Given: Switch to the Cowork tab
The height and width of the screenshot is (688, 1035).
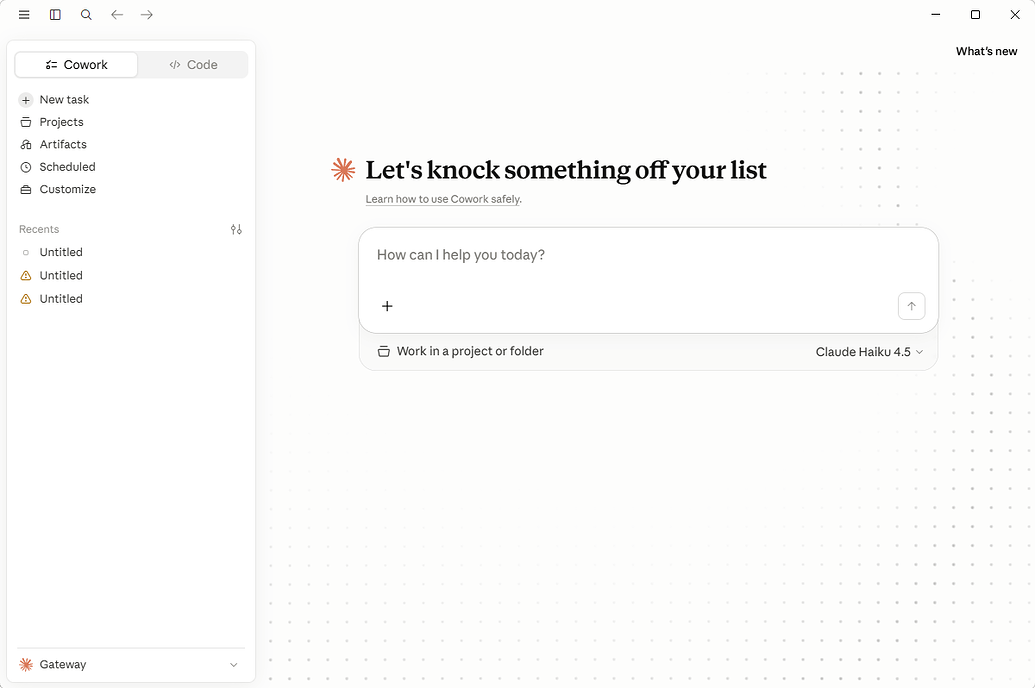Looking at the screenshot, I should pos(77,65).
